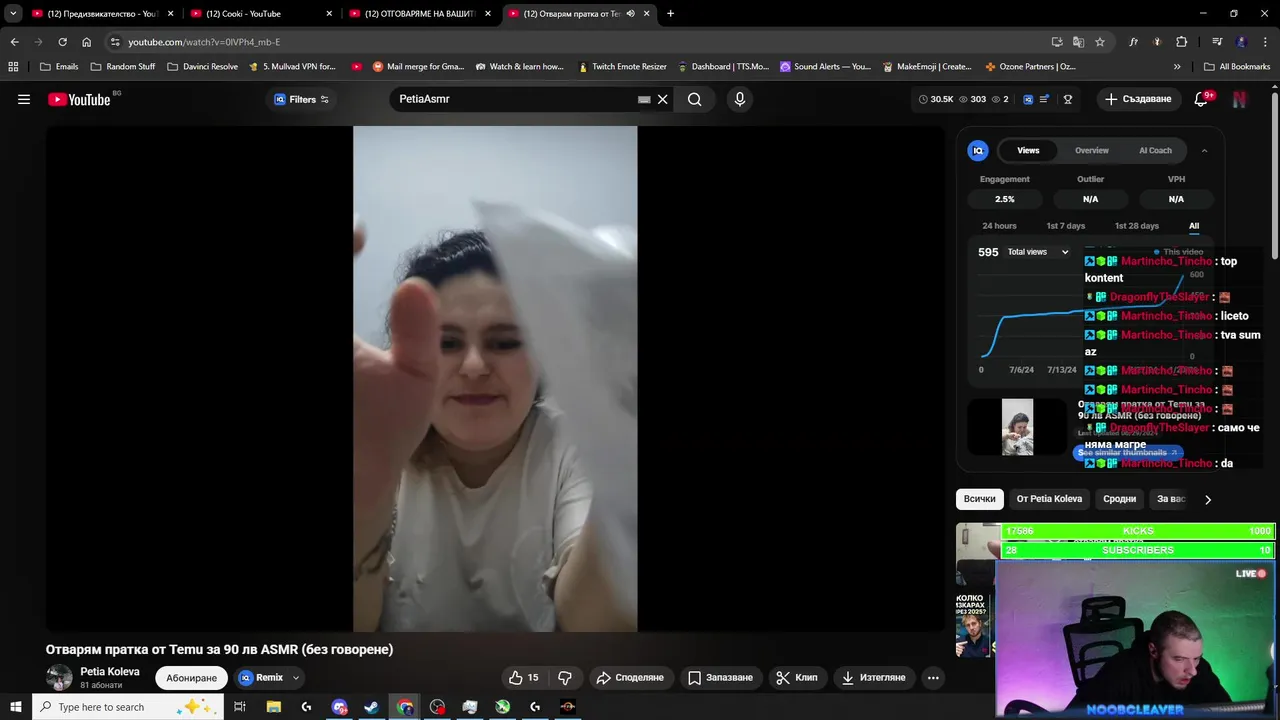Open the Total views dropdown

click(x=1038, y=252)
